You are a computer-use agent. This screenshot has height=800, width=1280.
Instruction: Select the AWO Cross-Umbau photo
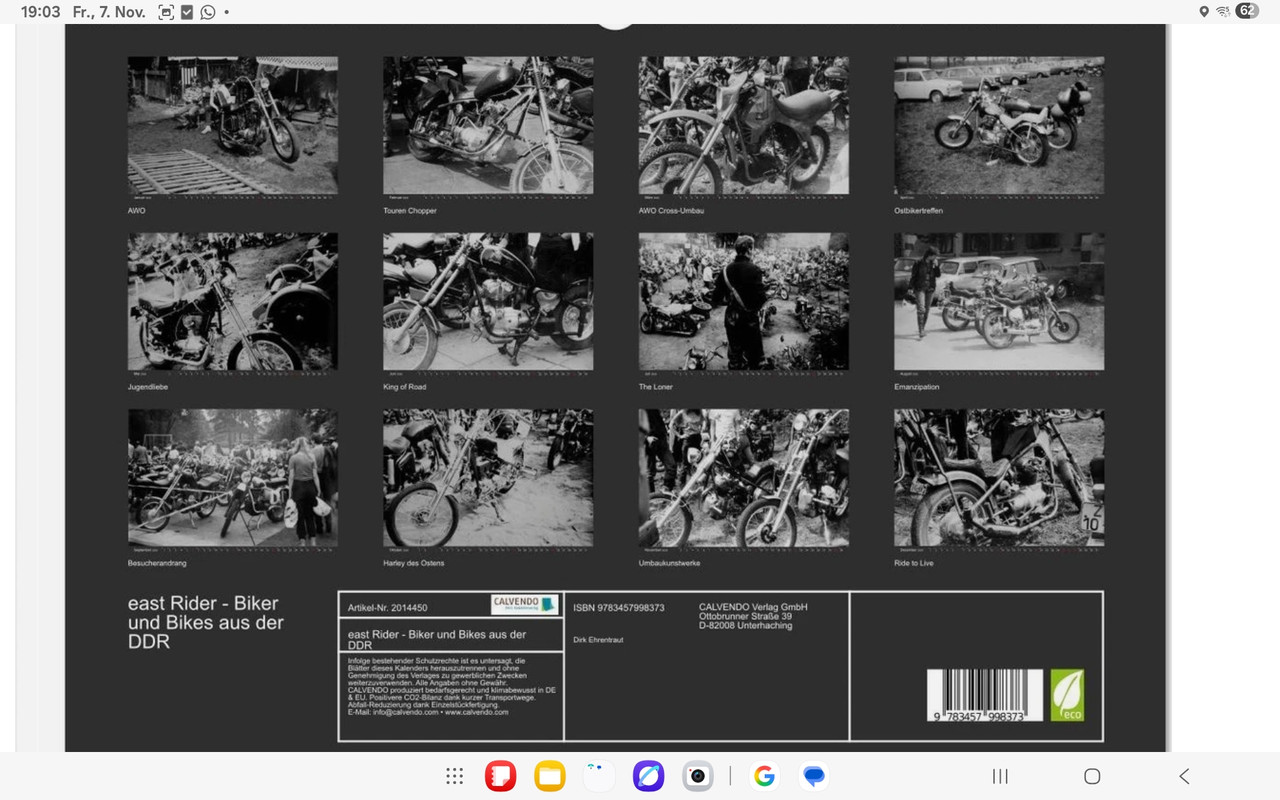pos(744,125)
